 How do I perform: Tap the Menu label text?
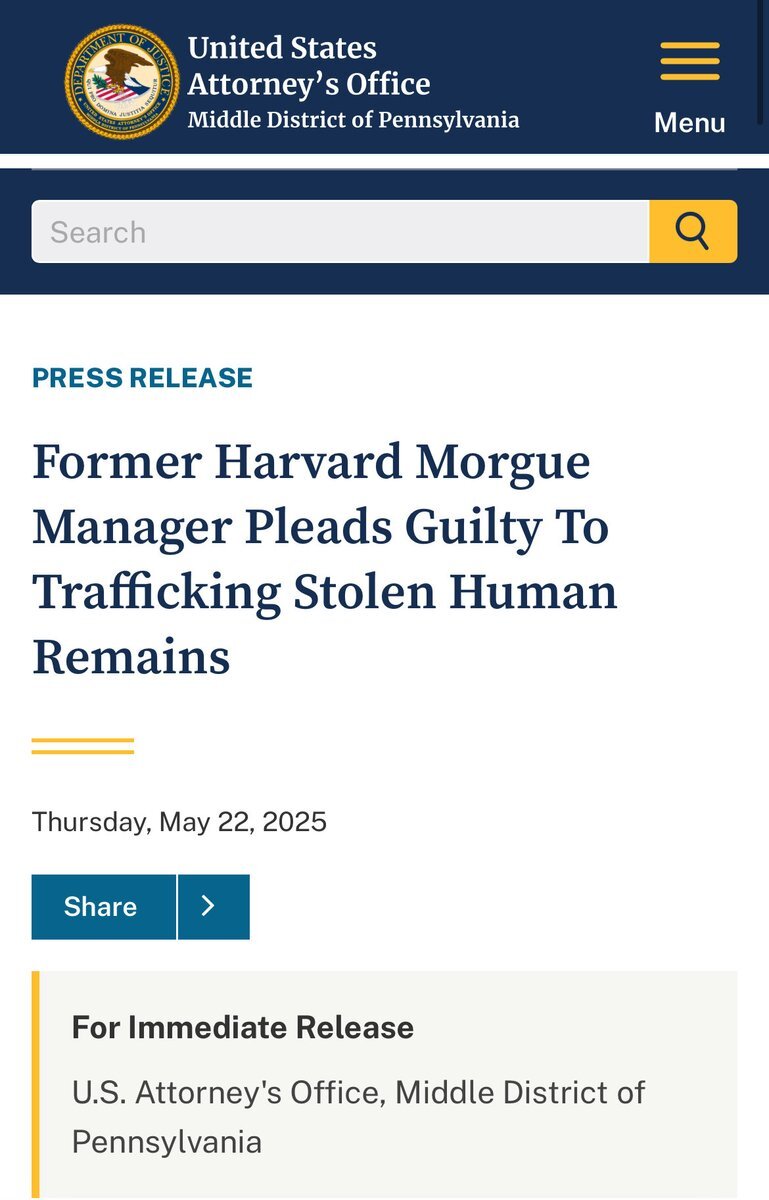tap(689, 123)
